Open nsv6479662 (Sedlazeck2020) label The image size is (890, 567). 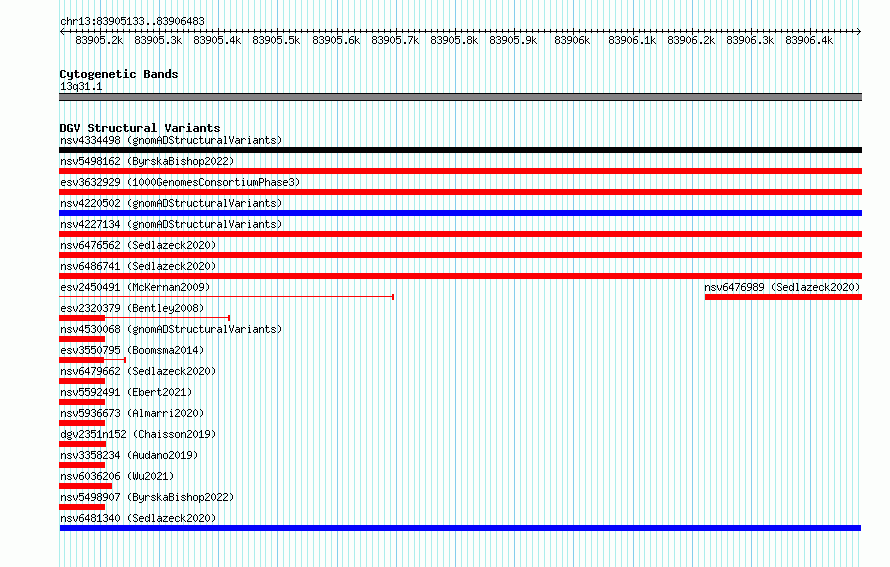pyautogui.click(x=138, y=371)
